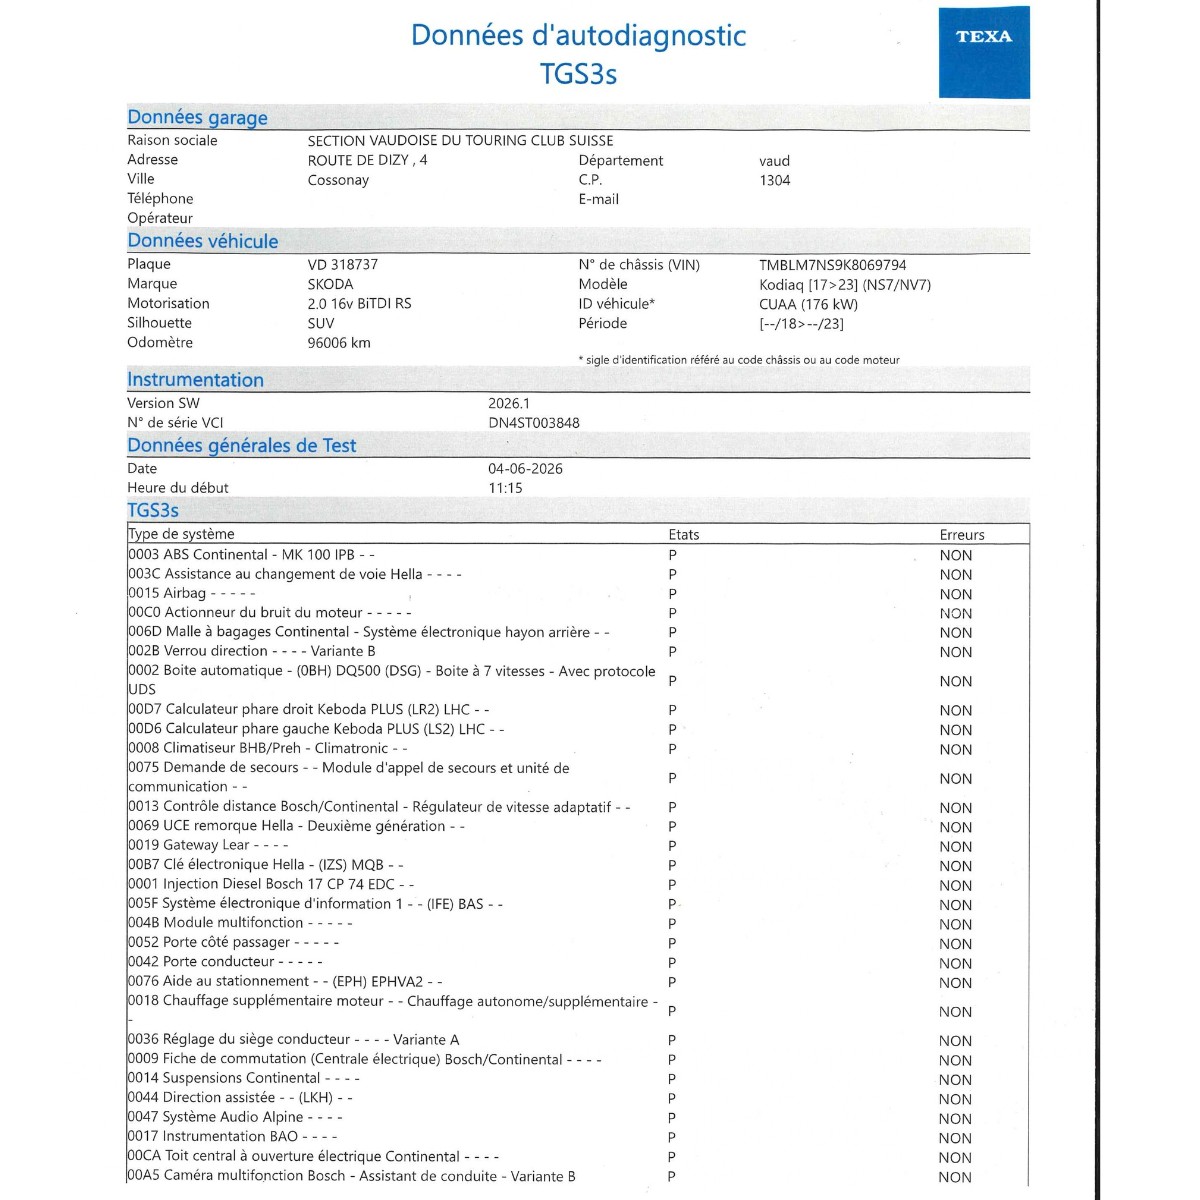Click '00CA Toit central à ouverture électrique' row
Viewport: 1200px width, 1200px height.
578,1157
